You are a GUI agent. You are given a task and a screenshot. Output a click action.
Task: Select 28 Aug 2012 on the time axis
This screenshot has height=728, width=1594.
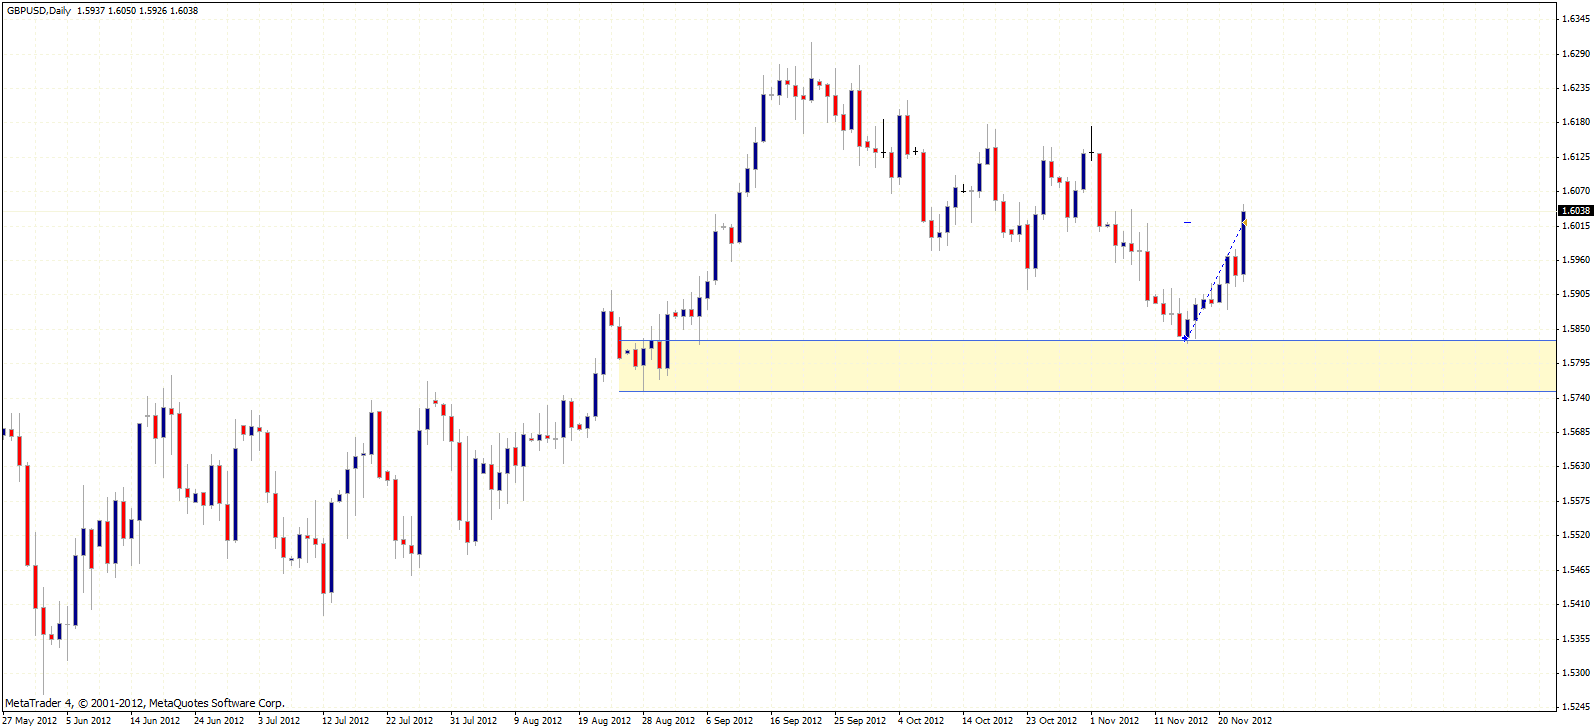tap(669, 721)
